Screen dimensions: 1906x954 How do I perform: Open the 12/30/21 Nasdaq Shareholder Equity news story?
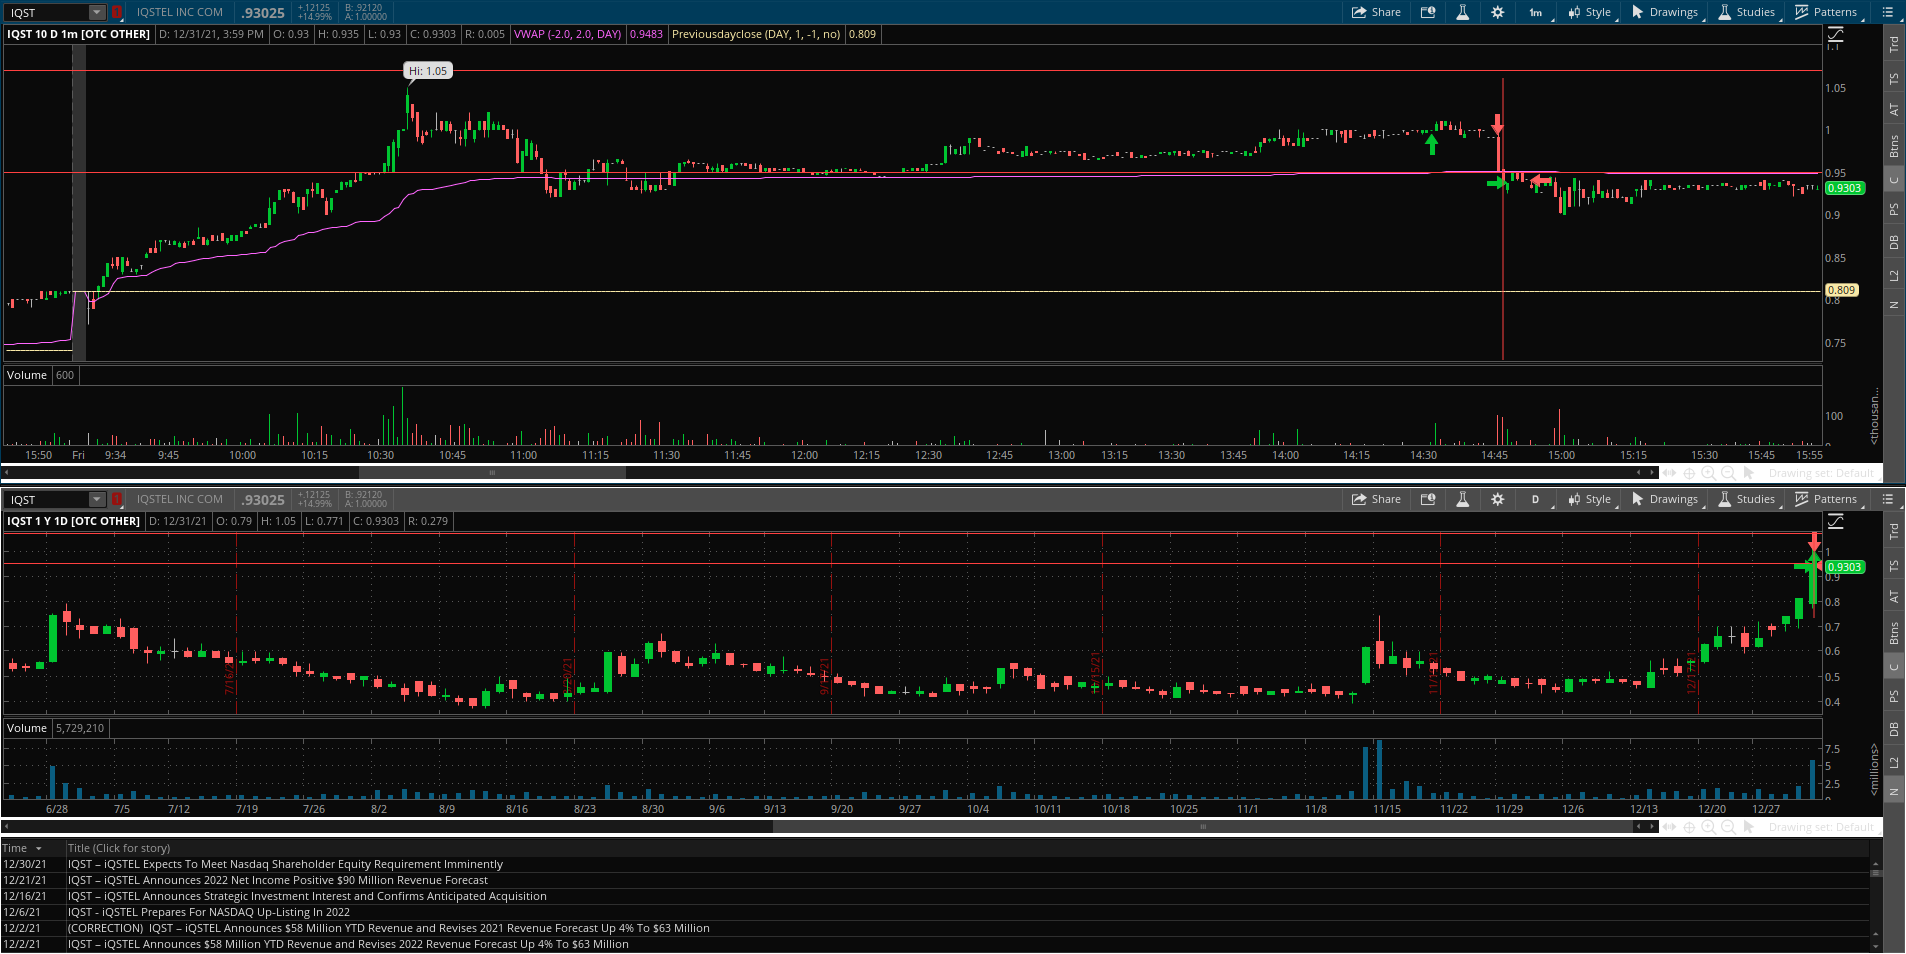285,864
